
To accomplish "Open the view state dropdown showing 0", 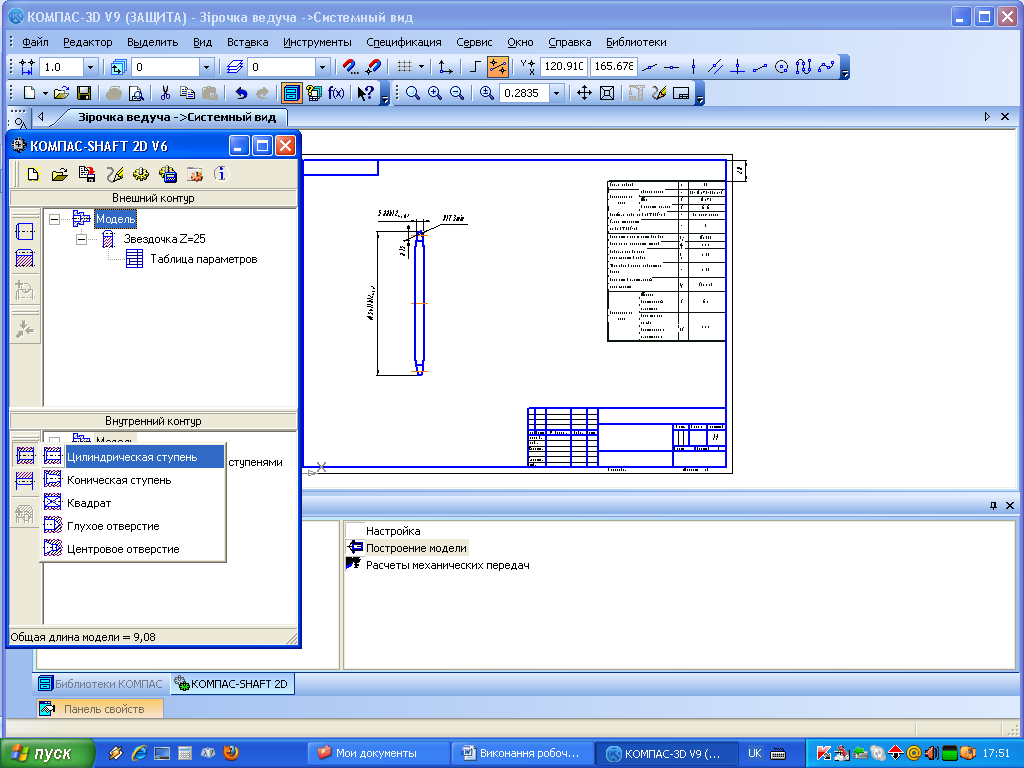I will click(206, 67).
